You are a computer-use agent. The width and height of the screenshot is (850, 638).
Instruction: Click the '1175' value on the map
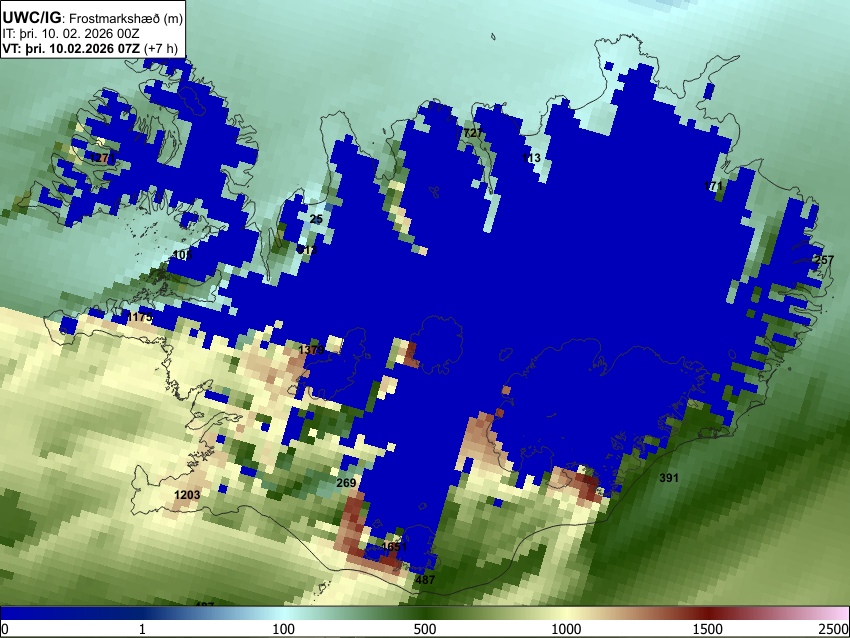(139, 317)
